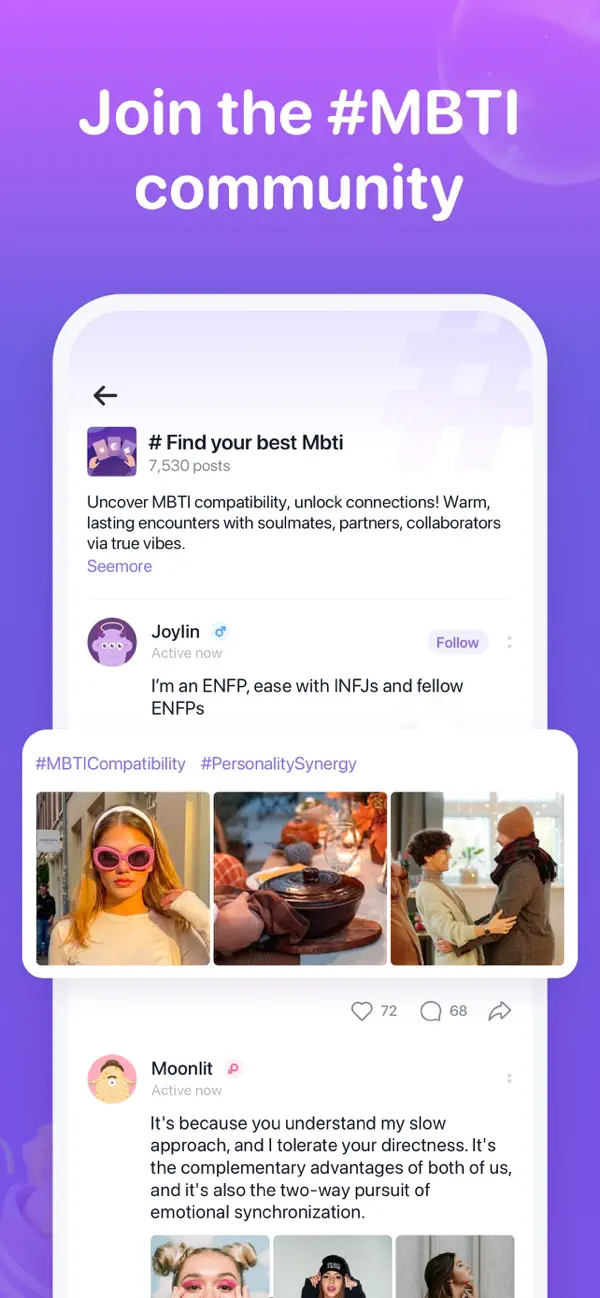Open comments via the speech bubble icon
Screen dimensions: 600x1298
431,1011
